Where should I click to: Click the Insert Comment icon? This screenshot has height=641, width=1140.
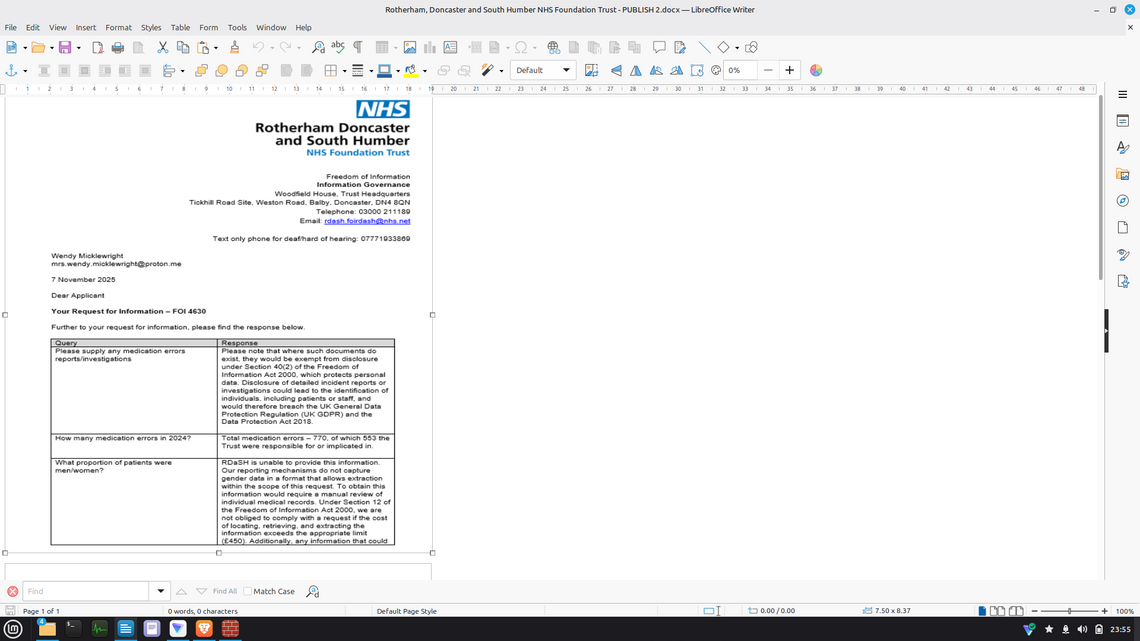[x=659, y=47]
